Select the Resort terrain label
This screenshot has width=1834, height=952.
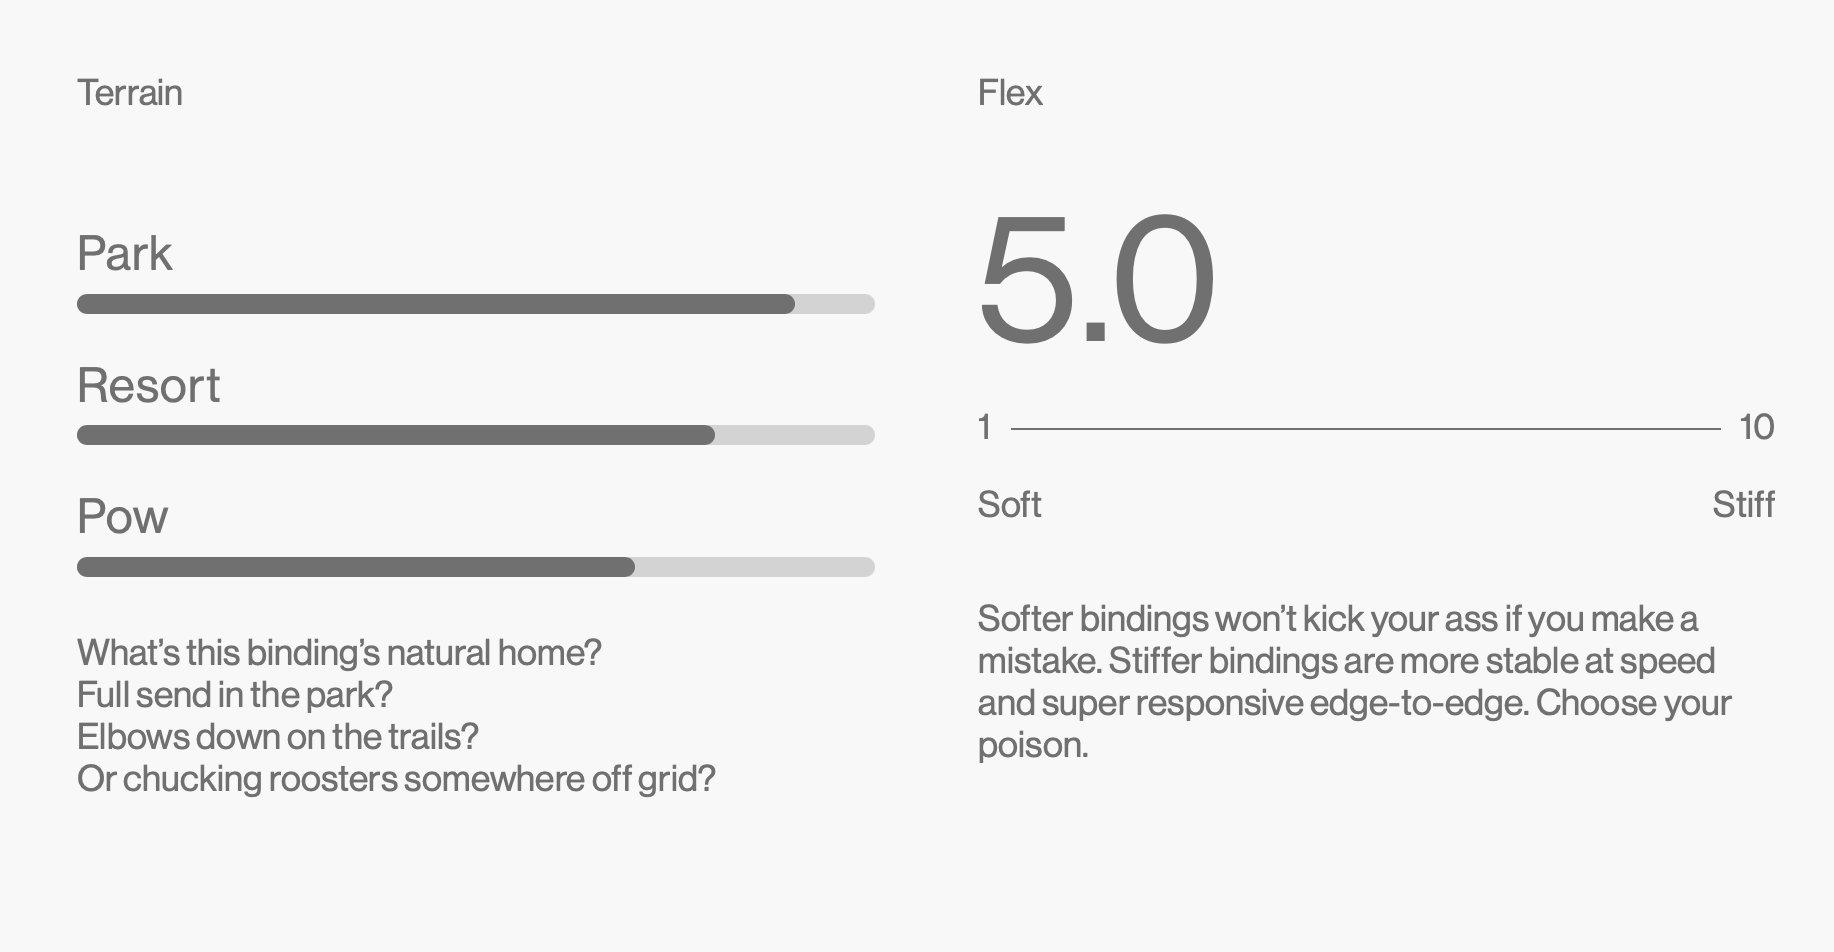pyautogui.click(x=148, y=385)
